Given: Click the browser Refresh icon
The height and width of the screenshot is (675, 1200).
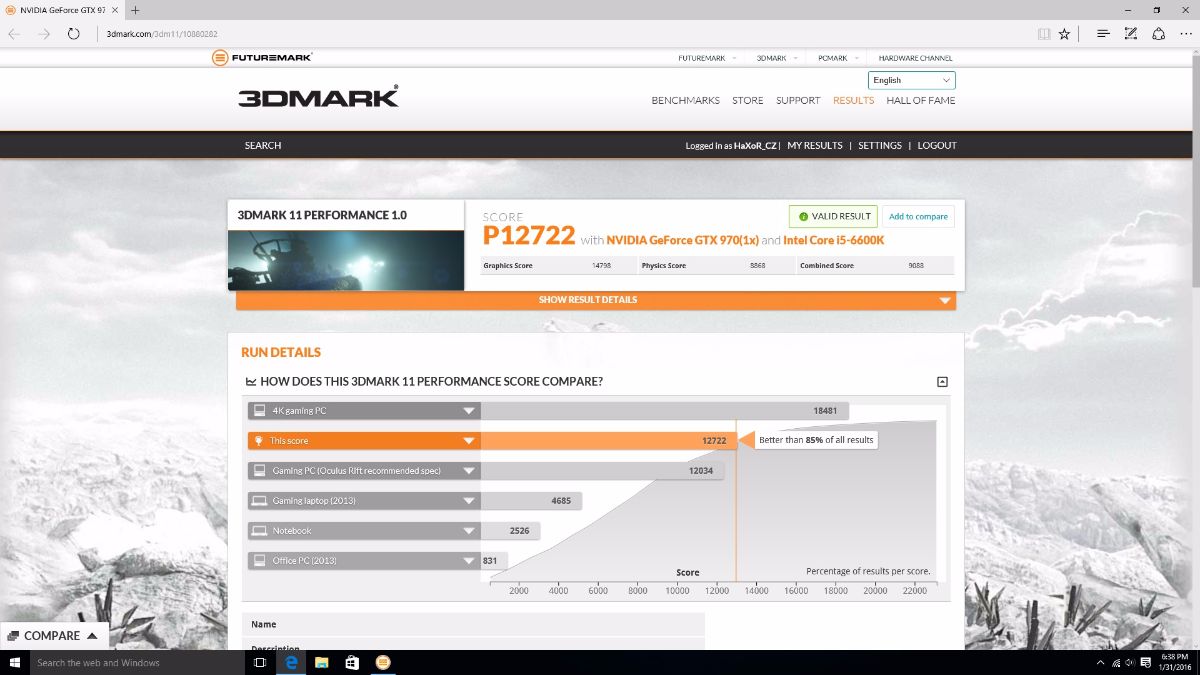Looking at the screenshot, I should coord(73,33).
